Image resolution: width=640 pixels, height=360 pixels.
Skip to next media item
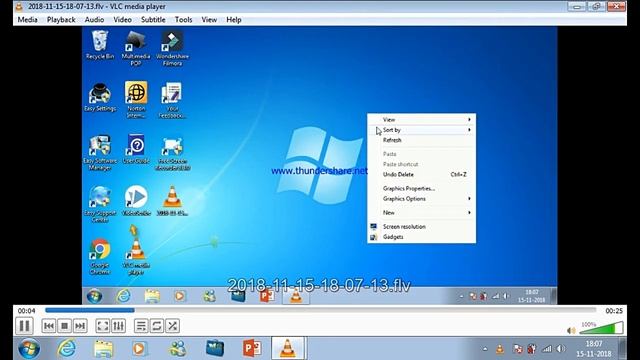80,326
